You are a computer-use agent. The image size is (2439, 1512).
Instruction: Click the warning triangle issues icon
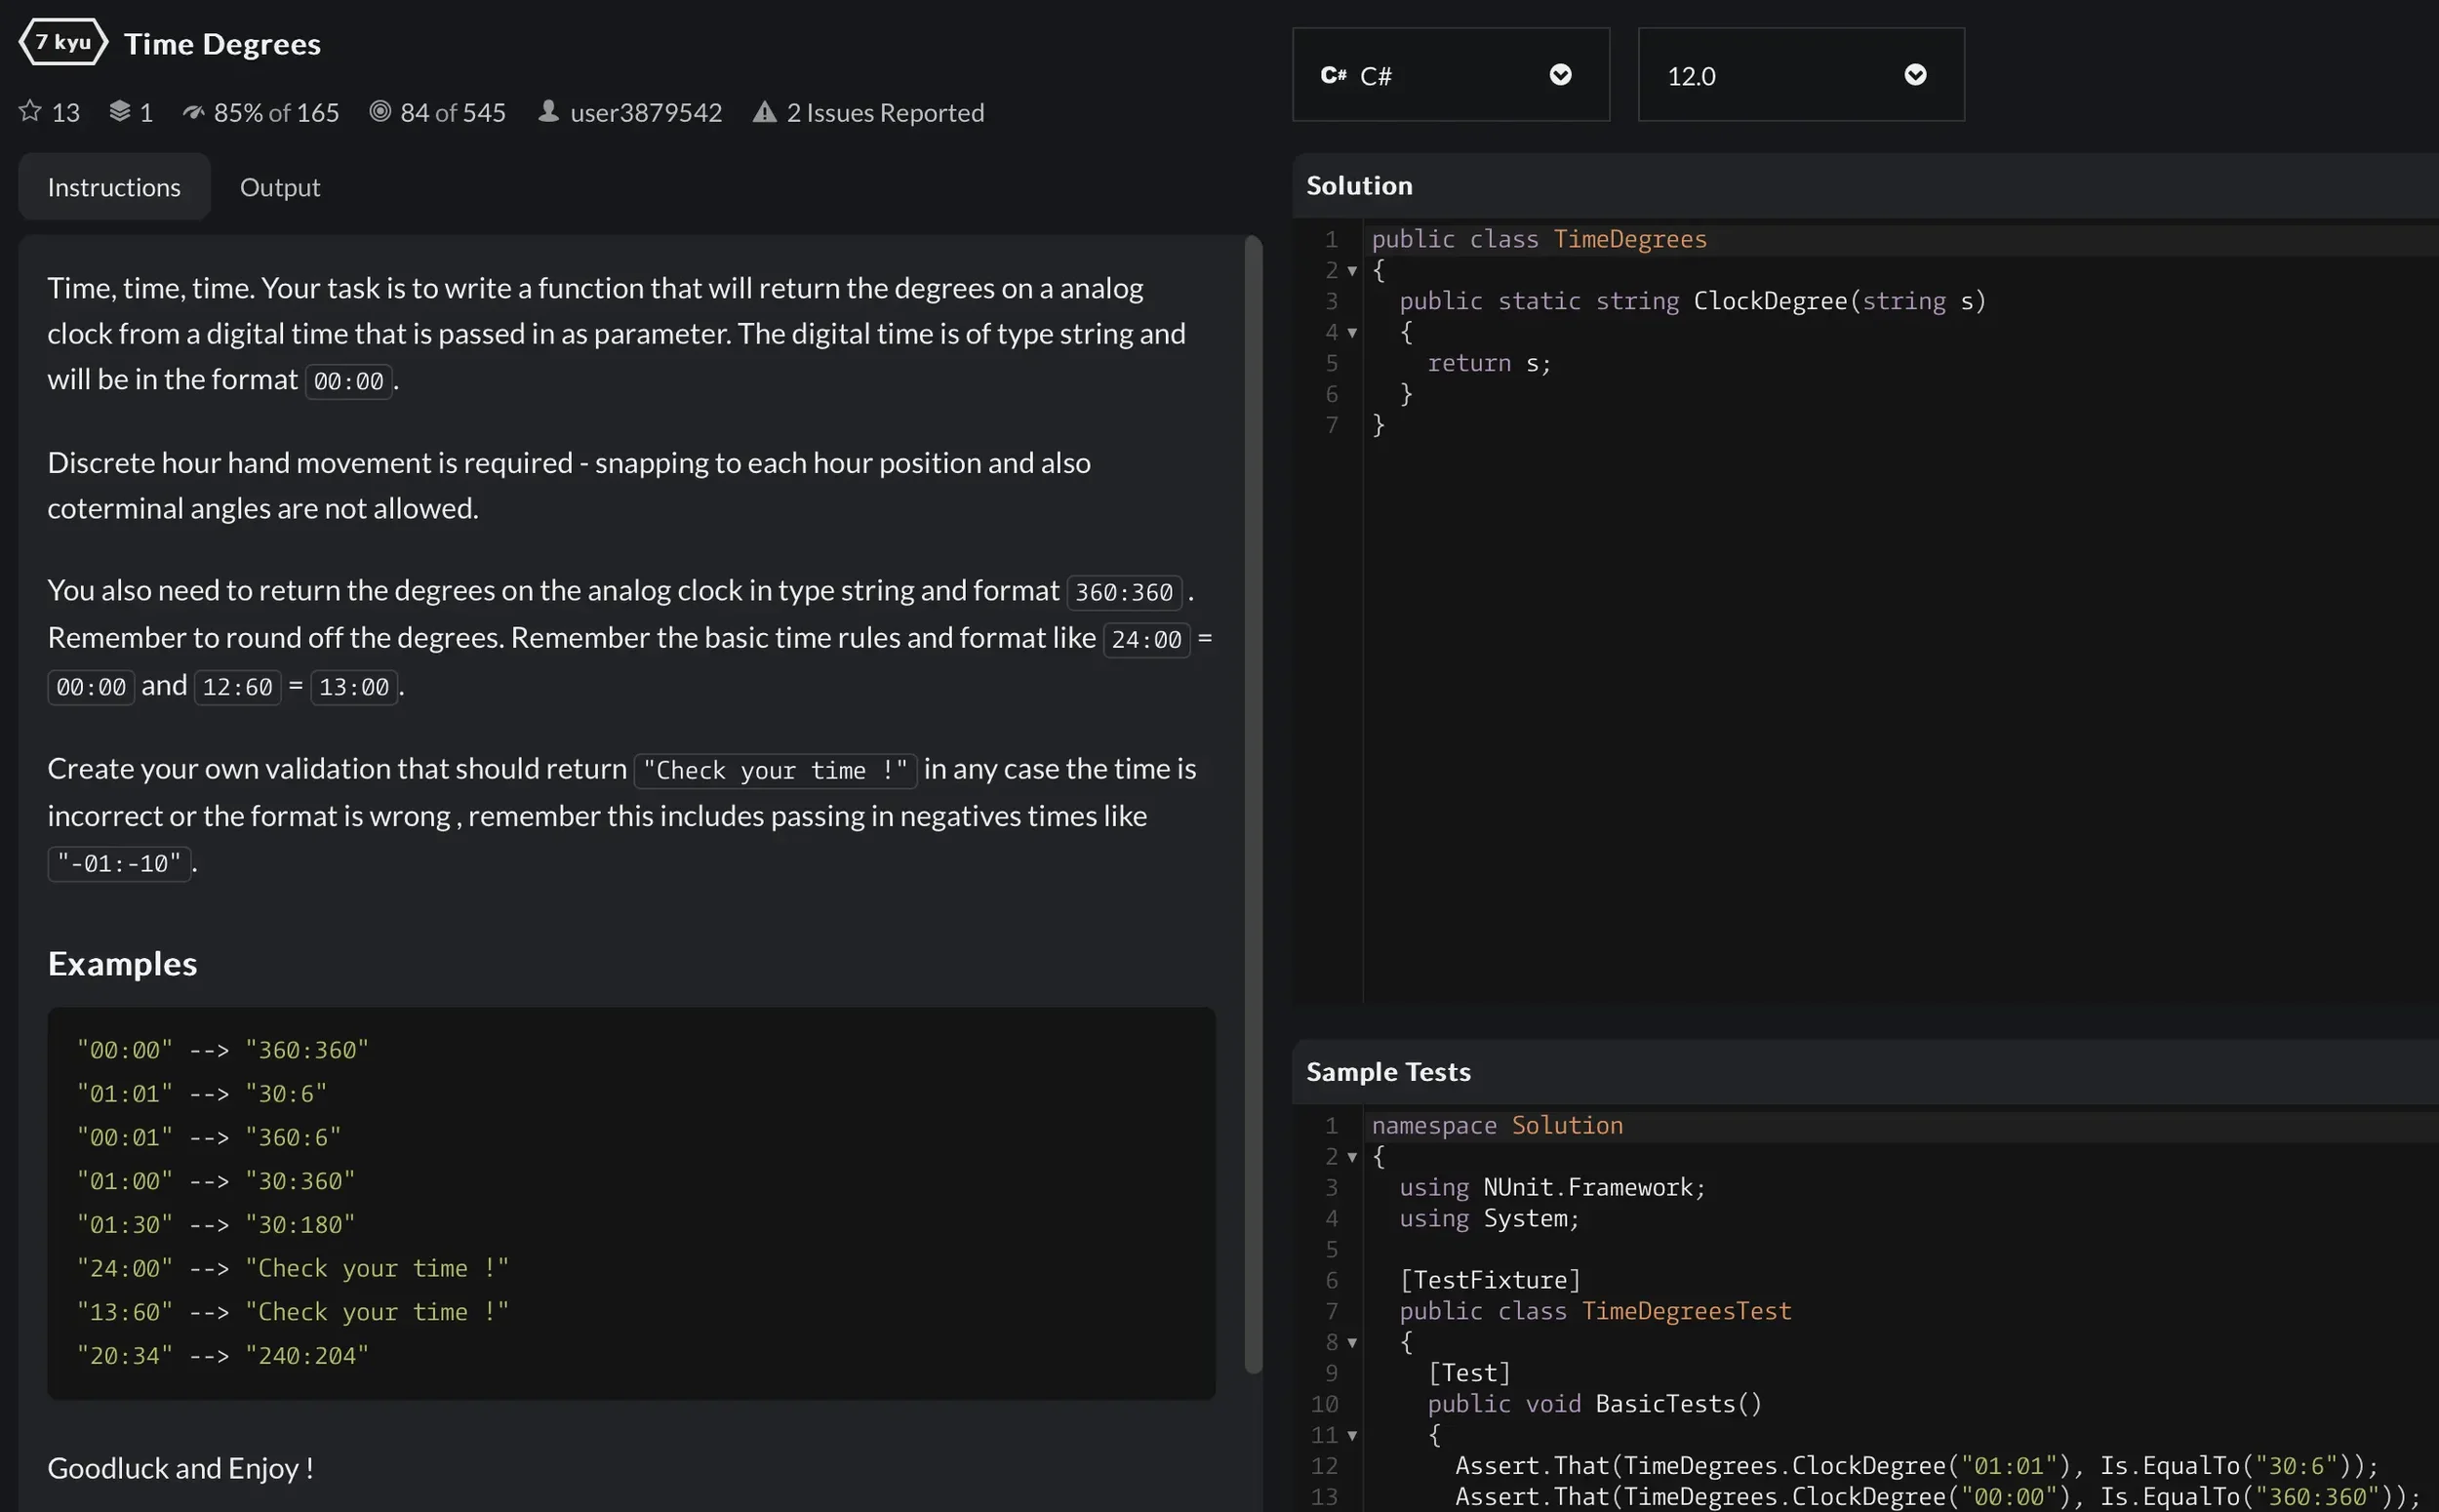point(765,112)
